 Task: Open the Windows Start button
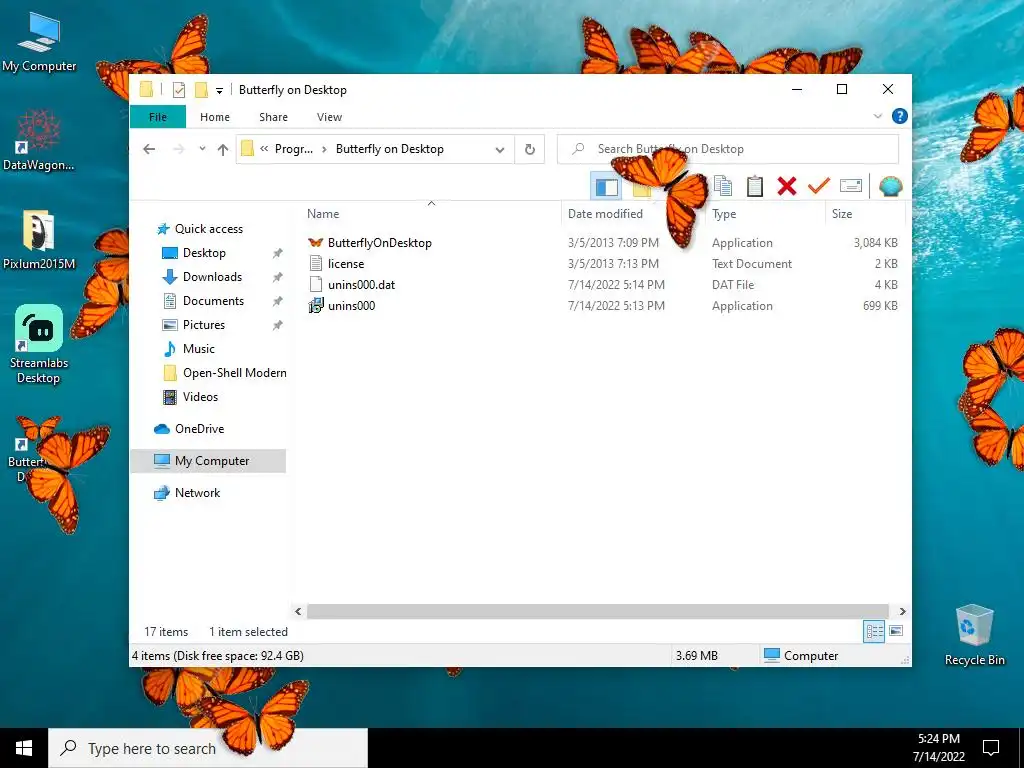point(24,748)
